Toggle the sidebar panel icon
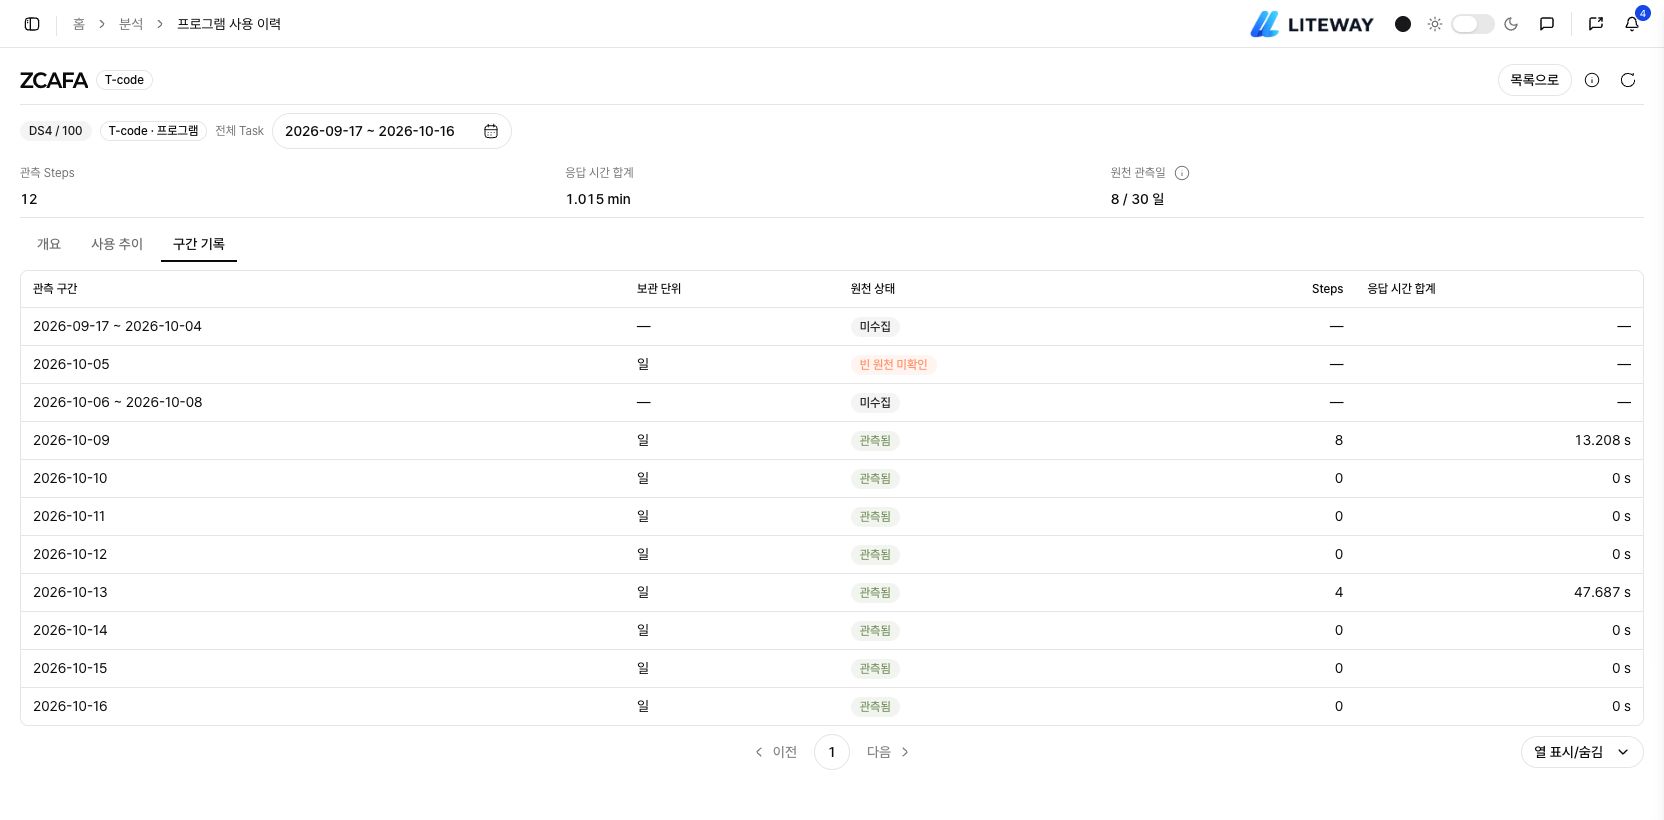 point(32,24)
